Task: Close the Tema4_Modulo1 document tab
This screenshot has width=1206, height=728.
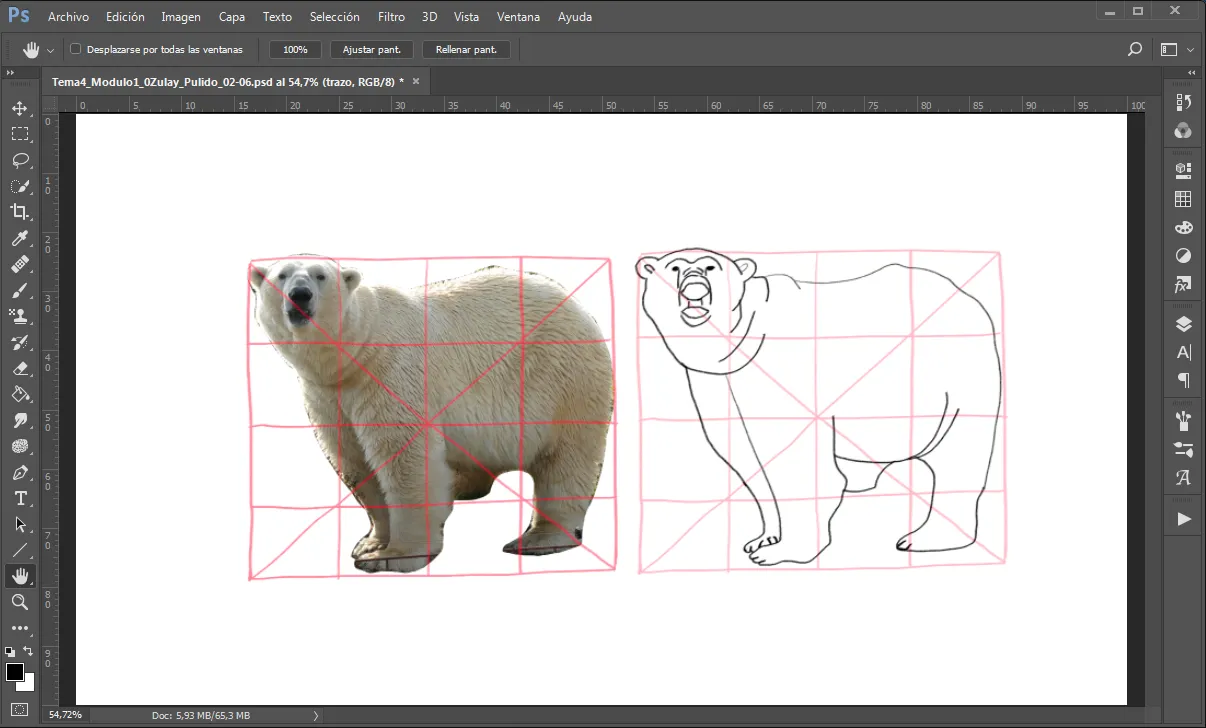Action: 416,81
